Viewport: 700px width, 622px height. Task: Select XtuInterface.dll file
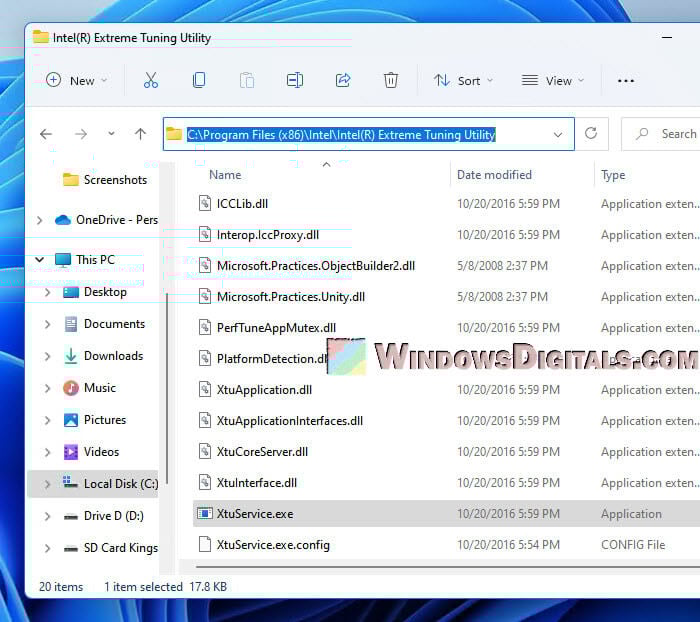pyautogui.click(x=257, y=483)
